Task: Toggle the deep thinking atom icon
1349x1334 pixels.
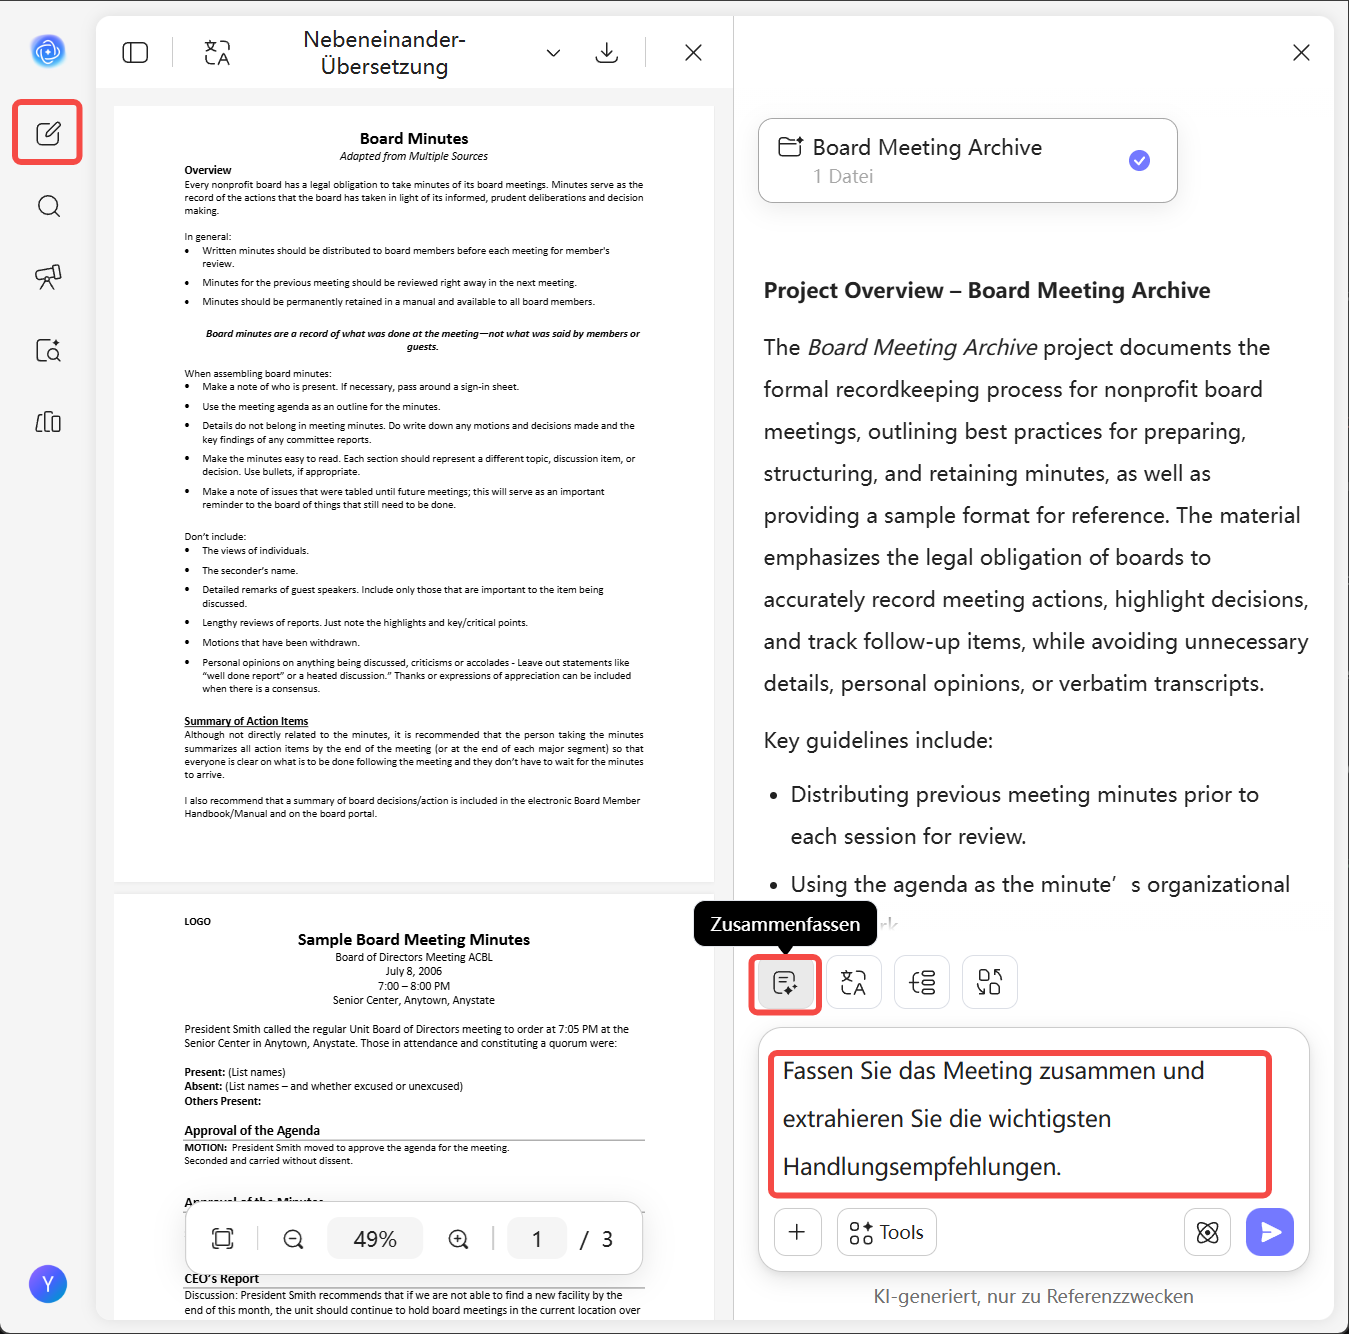Action: coord(1207,1232)
